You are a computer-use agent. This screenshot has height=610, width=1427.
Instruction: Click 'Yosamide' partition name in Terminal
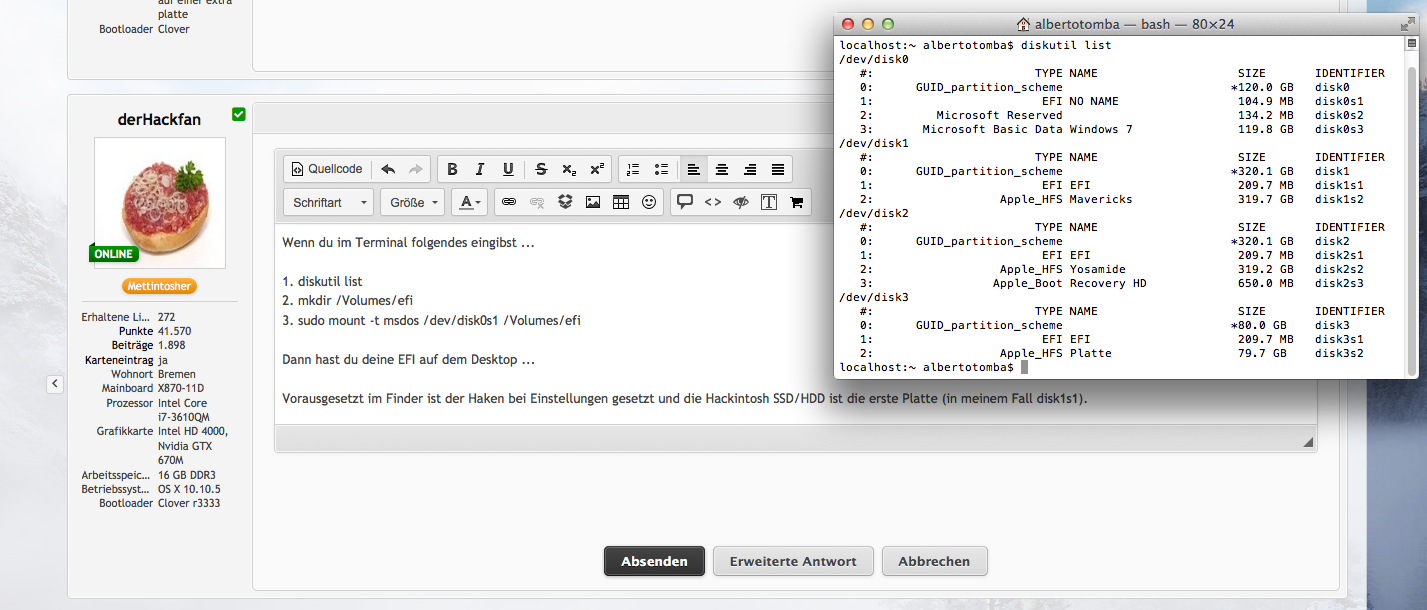click(x=1097, y=269)
